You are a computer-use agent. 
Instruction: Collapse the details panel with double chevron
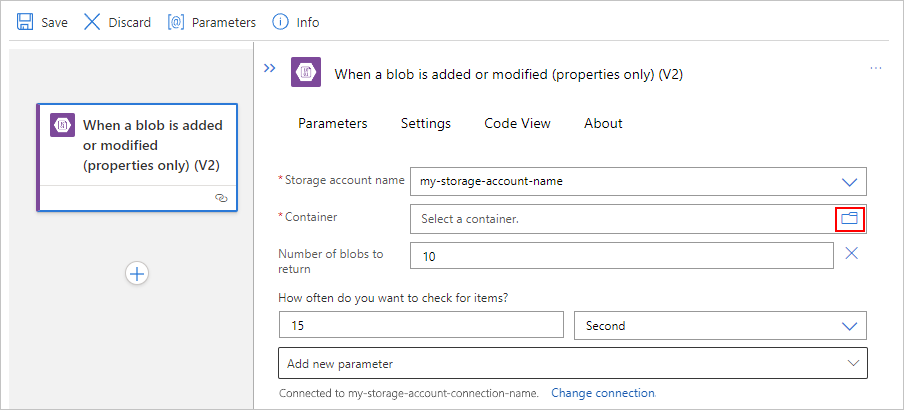tap(269, 68)
